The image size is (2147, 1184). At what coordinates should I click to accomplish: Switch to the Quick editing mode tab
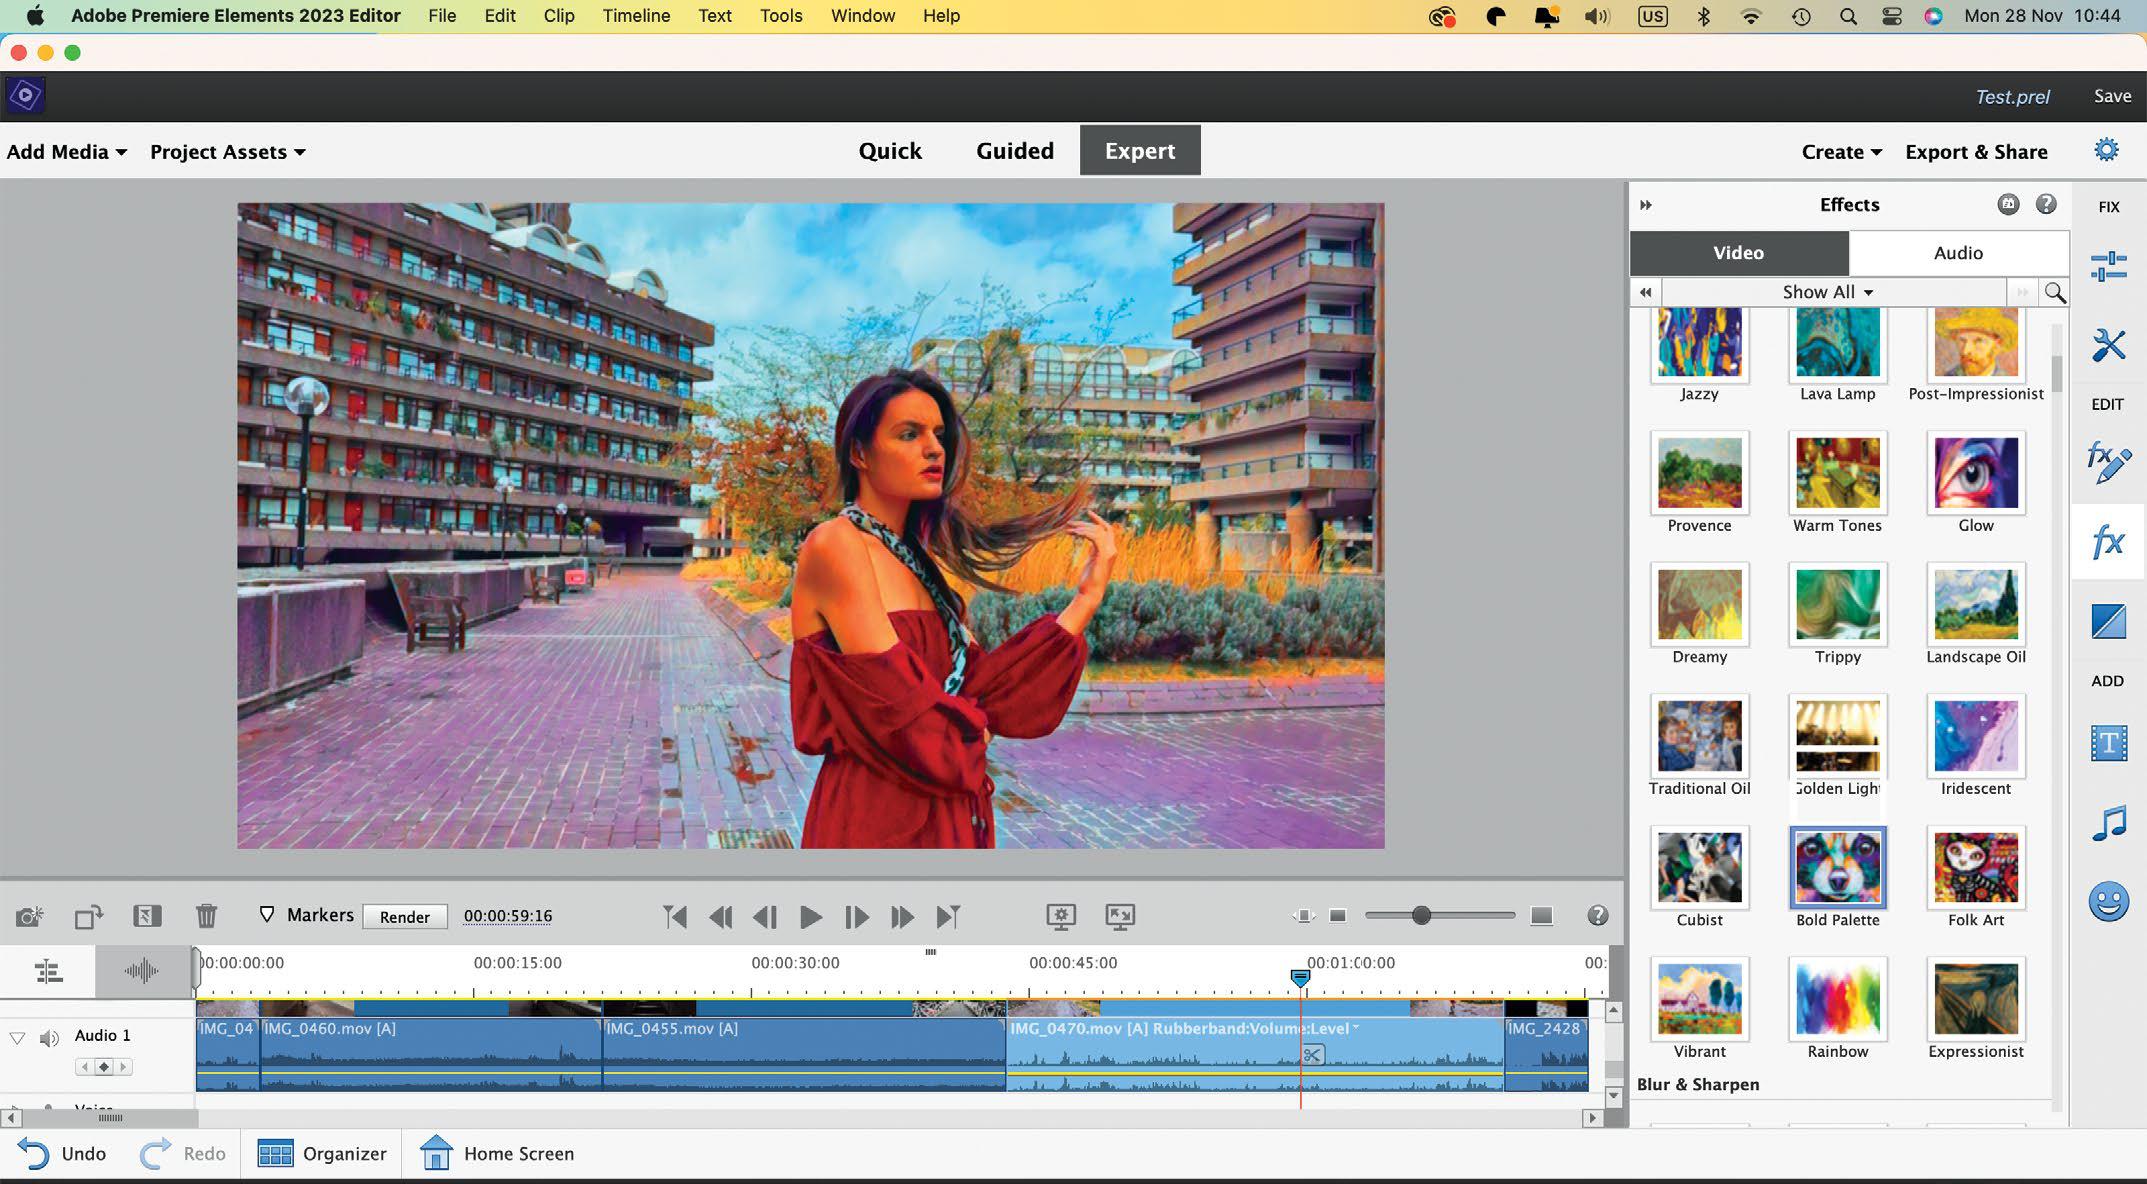pos(889,150)
